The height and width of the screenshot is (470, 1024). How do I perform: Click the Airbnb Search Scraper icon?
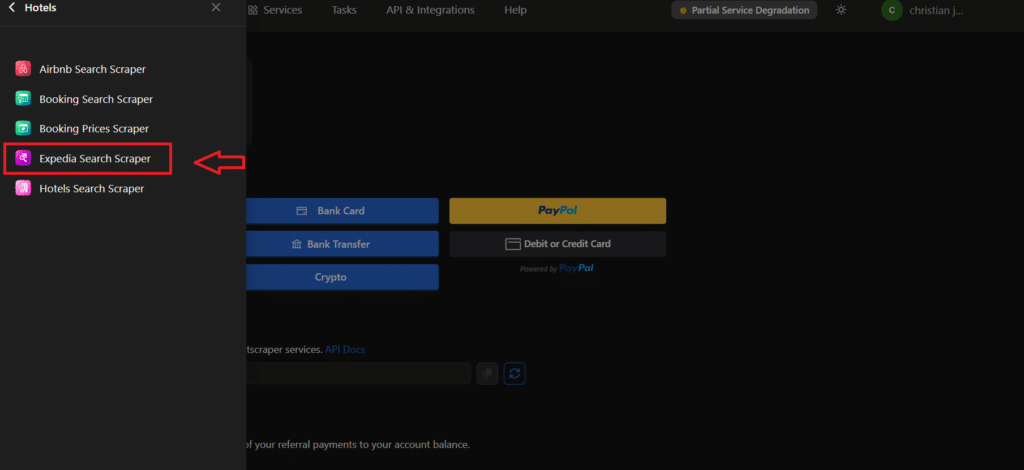pos(23,69)
